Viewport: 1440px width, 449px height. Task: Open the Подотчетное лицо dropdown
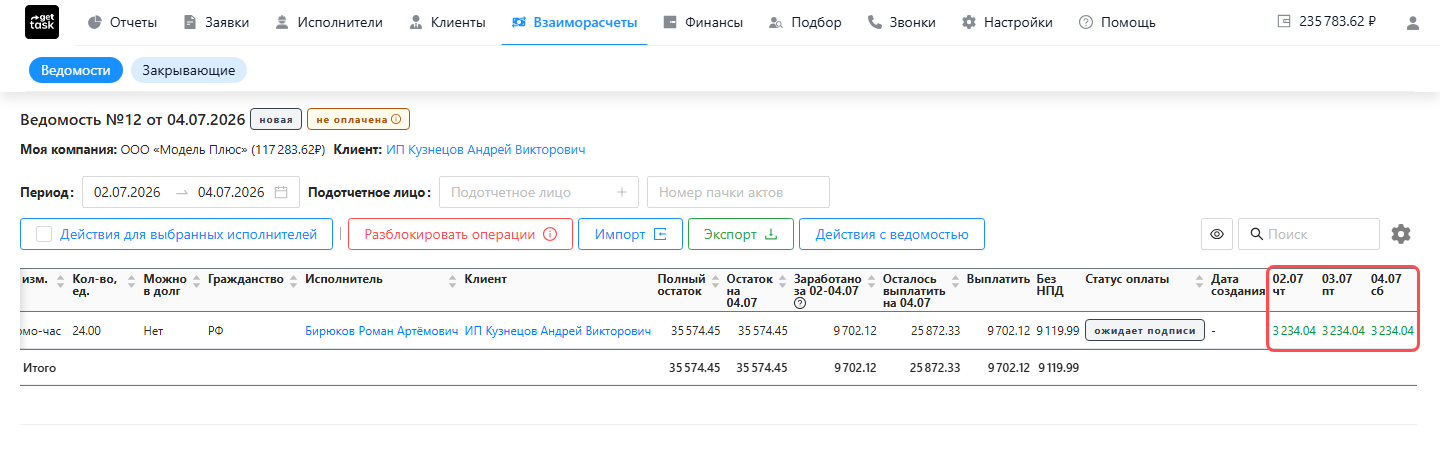pos(539,192)
